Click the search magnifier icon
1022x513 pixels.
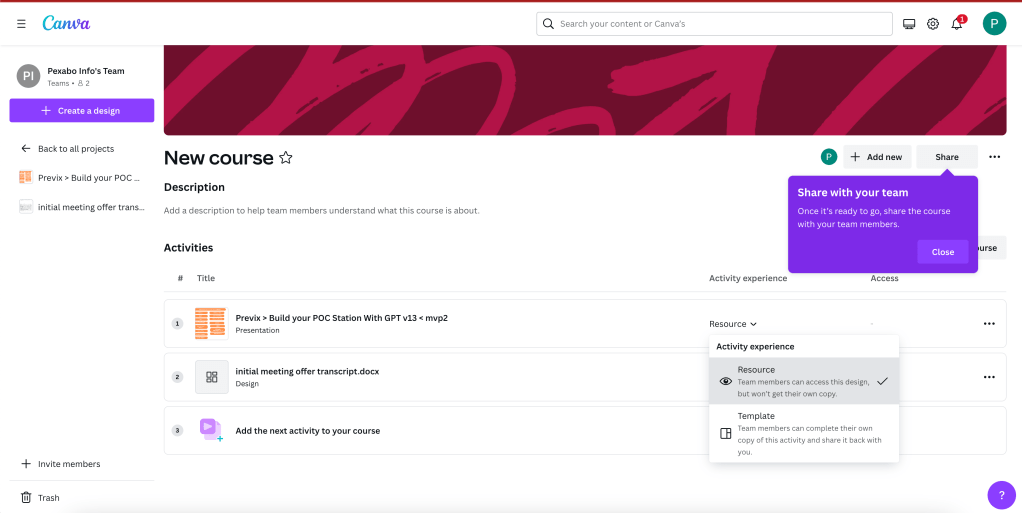click(x=549, y=24)
